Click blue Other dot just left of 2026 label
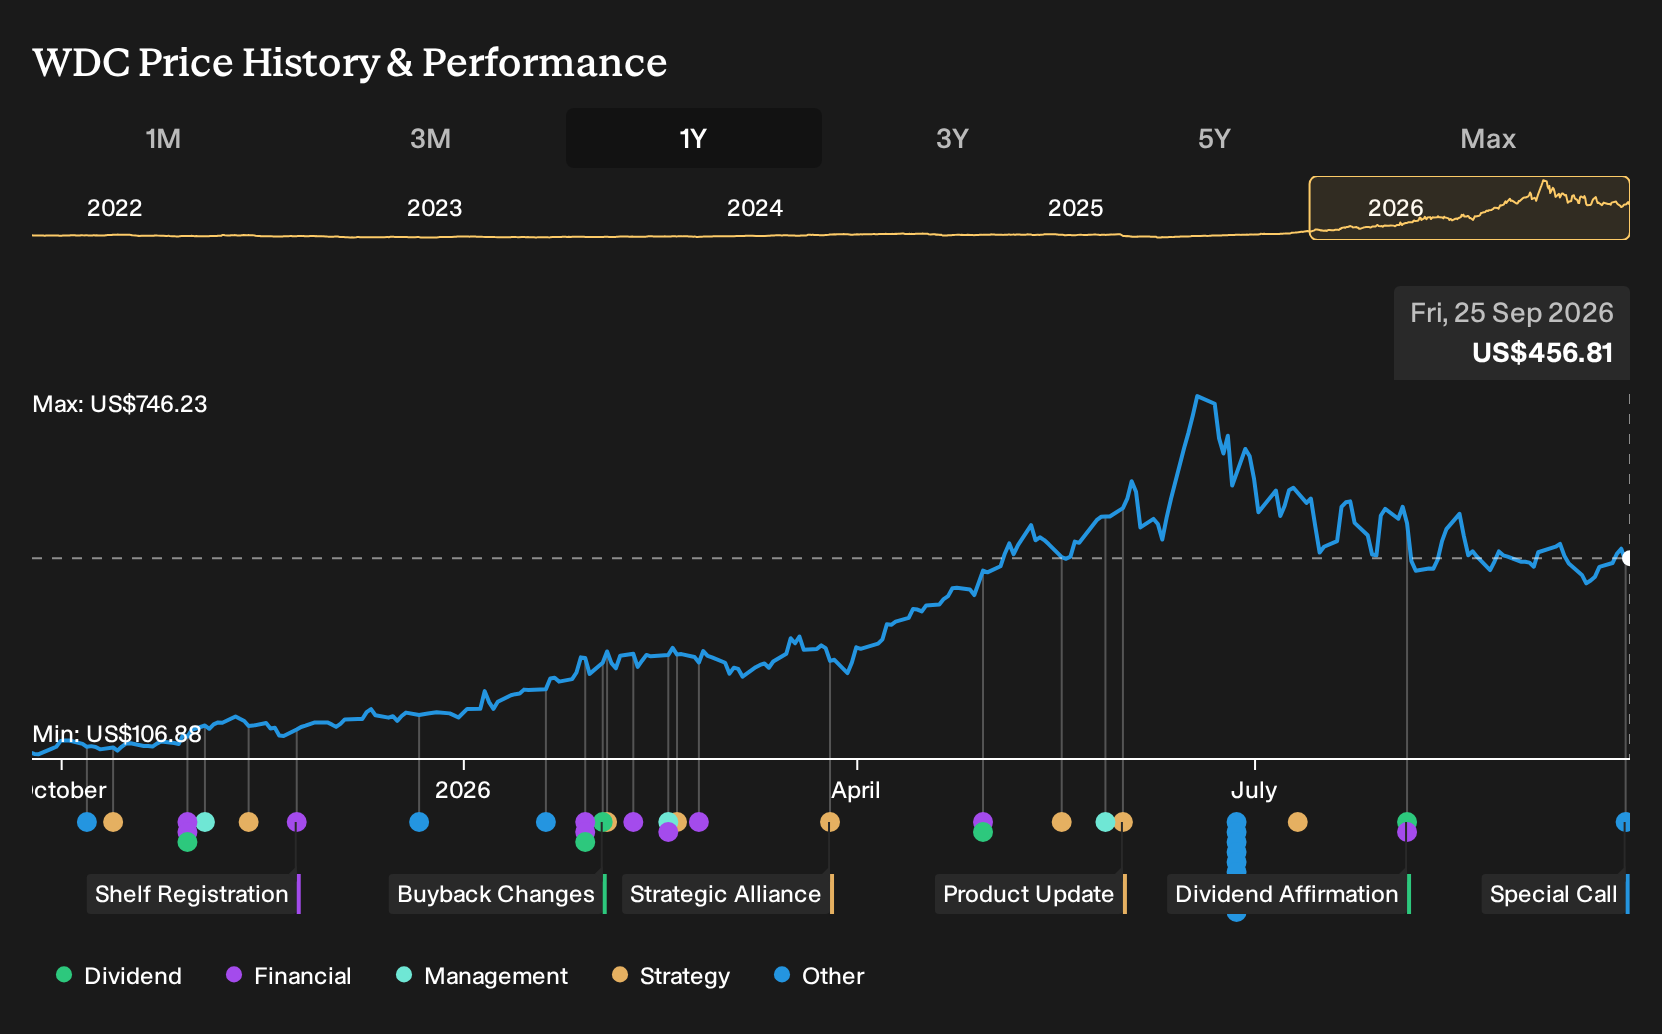The image size is (1662, 1034). (419, 822)
